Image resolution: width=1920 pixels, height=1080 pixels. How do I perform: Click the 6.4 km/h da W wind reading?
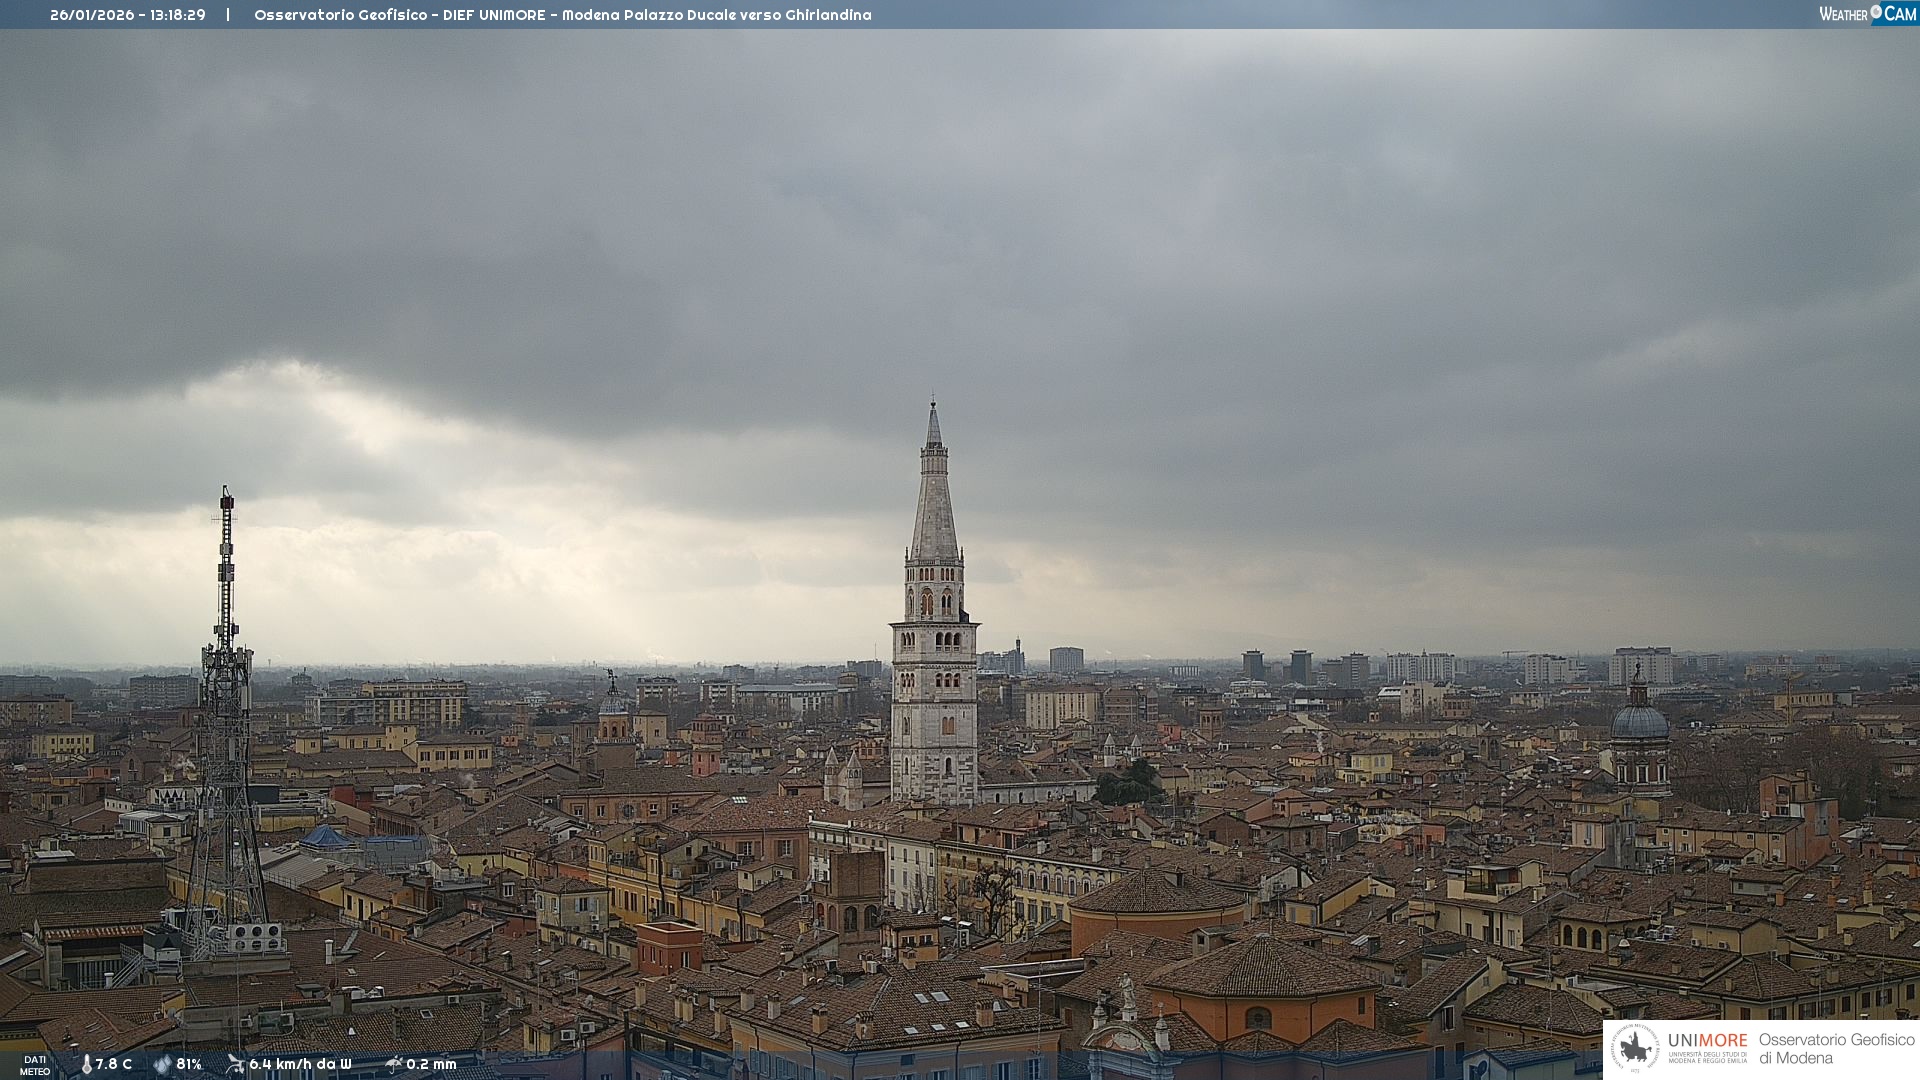(x=300, y=1064)
